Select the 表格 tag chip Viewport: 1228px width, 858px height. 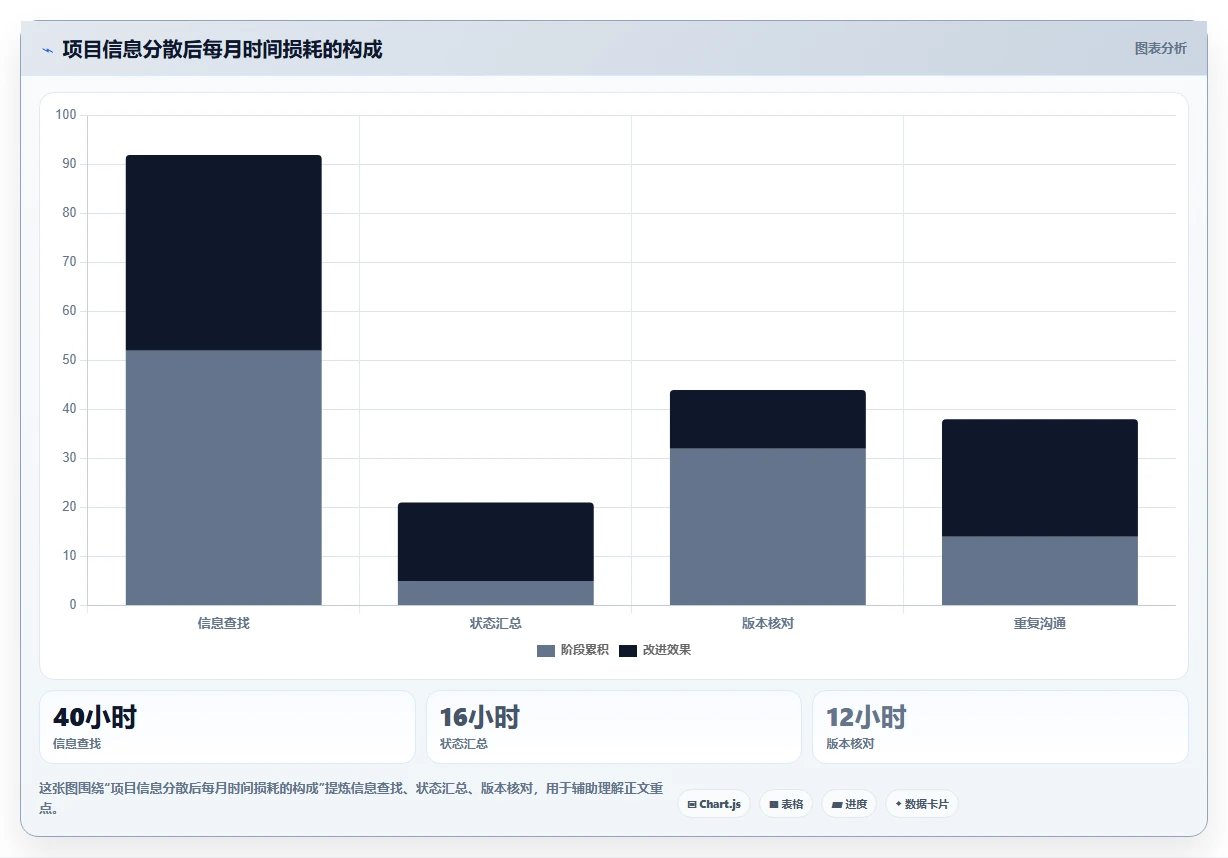point(786,804)
